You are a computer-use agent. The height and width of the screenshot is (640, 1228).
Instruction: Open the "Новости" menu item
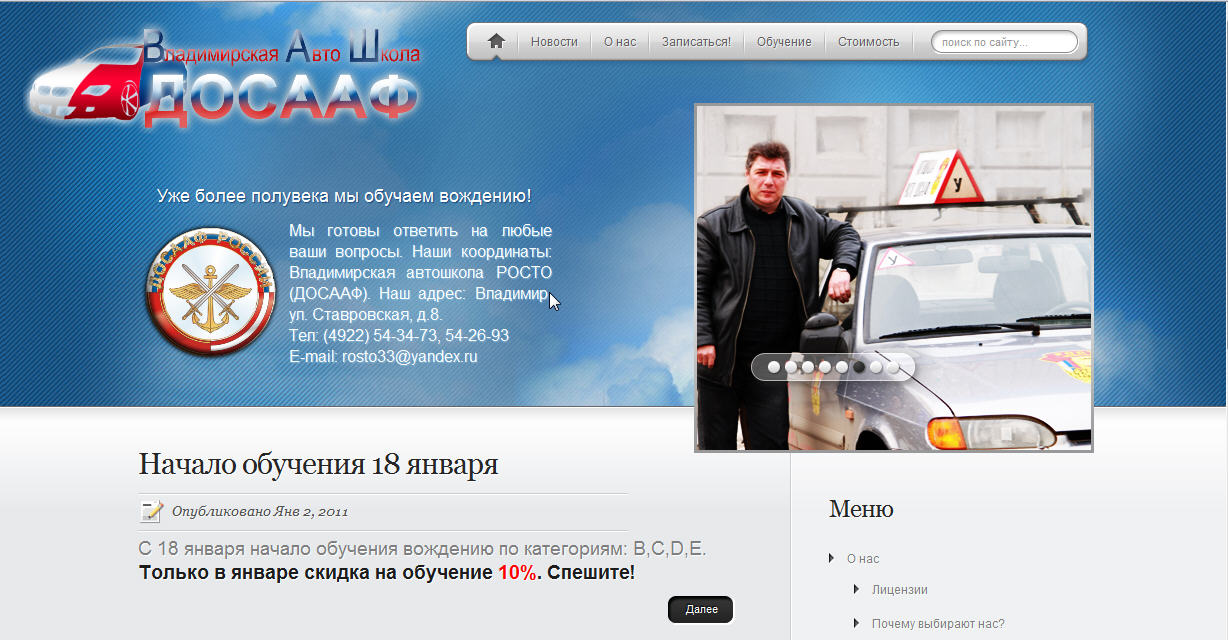coord(554,41)
